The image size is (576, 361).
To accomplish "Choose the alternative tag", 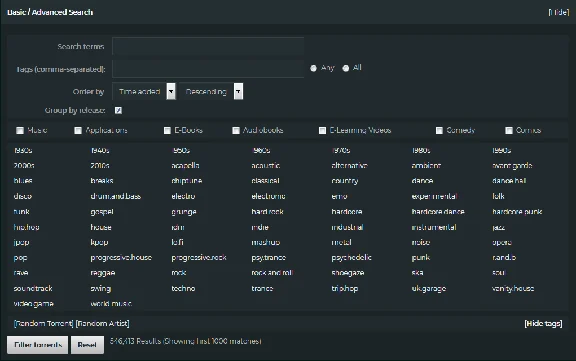I will [x=349, y=166].
